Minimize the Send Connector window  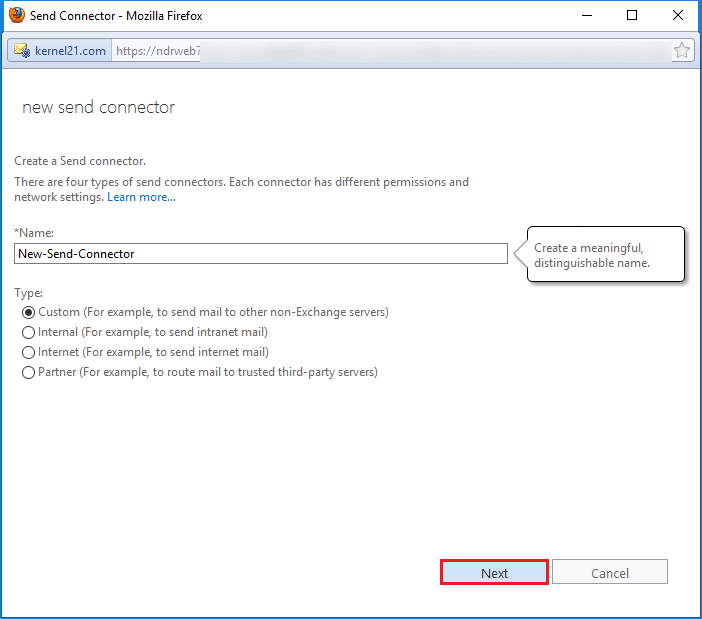coord(586,15)
